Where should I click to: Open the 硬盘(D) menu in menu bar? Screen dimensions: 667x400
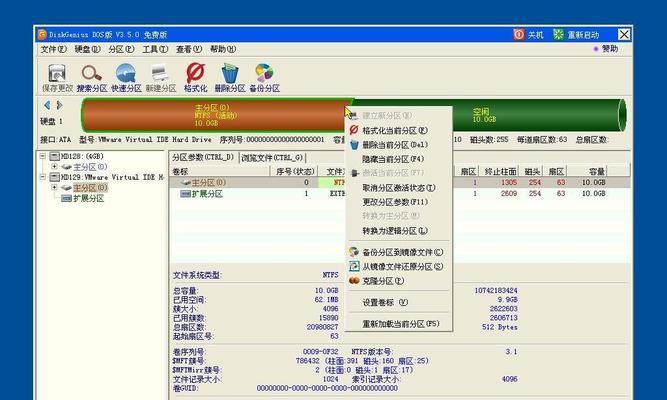click(86, 49)
